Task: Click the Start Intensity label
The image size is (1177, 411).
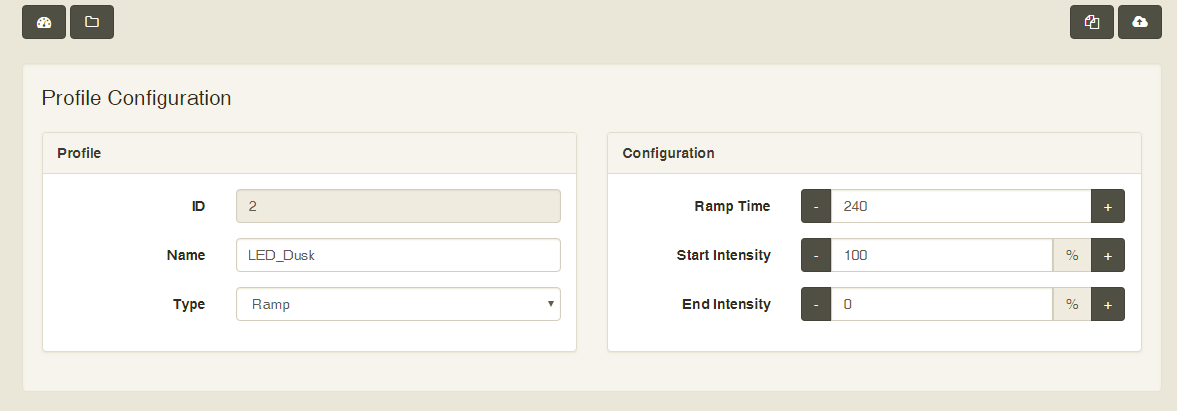Action: [723, 255]
